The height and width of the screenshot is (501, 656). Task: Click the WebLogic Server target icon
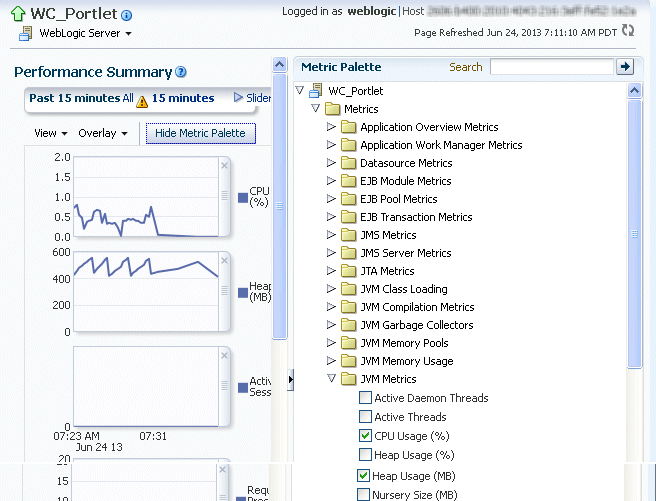tap(26, 33)
